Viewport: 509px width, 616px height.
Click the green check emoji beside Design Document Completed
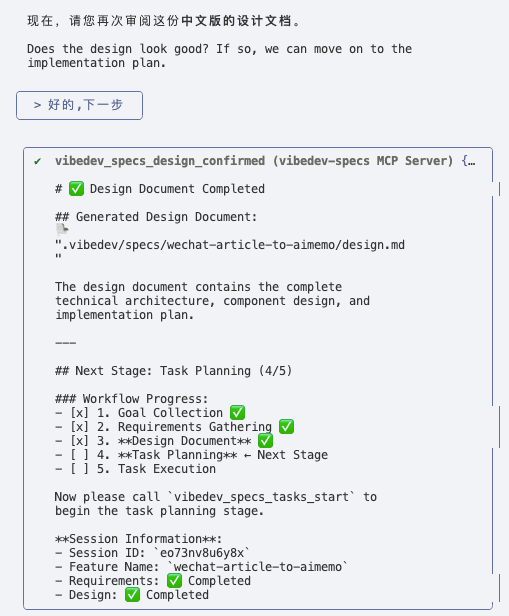pyautogui.click(x=76, y=189)
